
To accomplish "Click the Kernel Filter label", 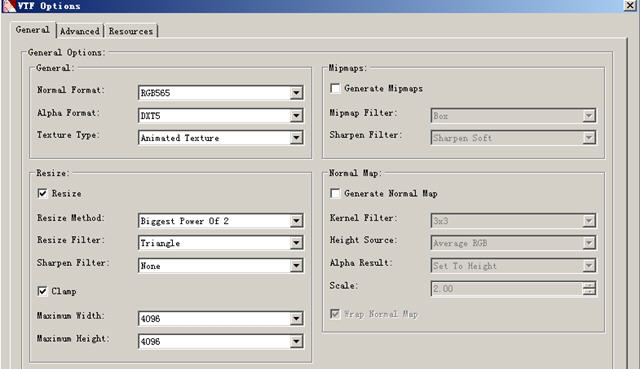I will pyautogui.click(x=363, y=218).
